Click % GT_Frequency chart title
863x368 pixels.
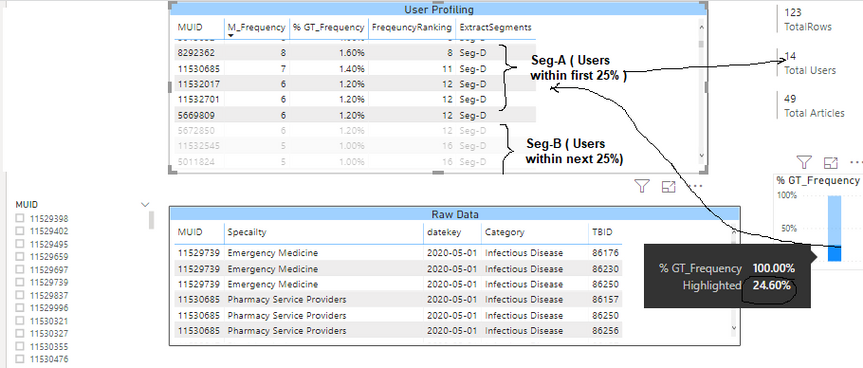818,180
